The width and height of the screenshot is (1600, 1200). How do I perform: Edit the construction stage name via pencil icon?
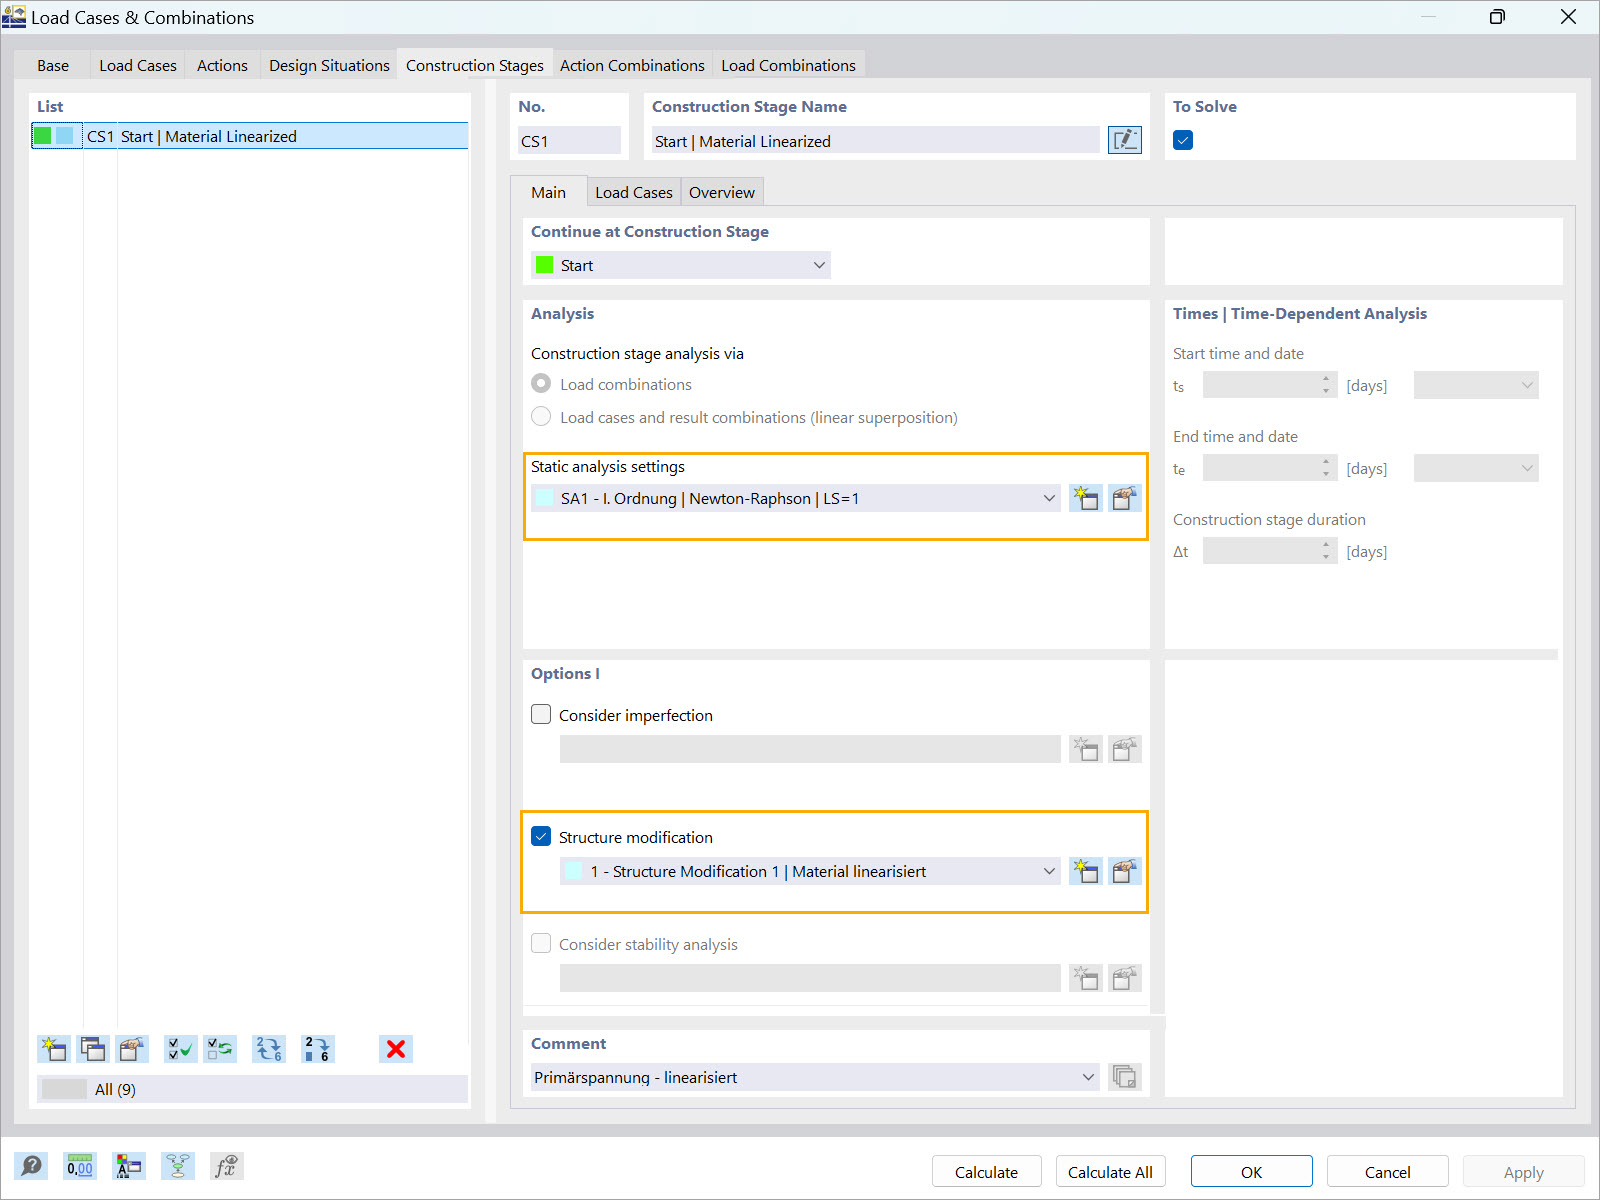coord(1125,140)
